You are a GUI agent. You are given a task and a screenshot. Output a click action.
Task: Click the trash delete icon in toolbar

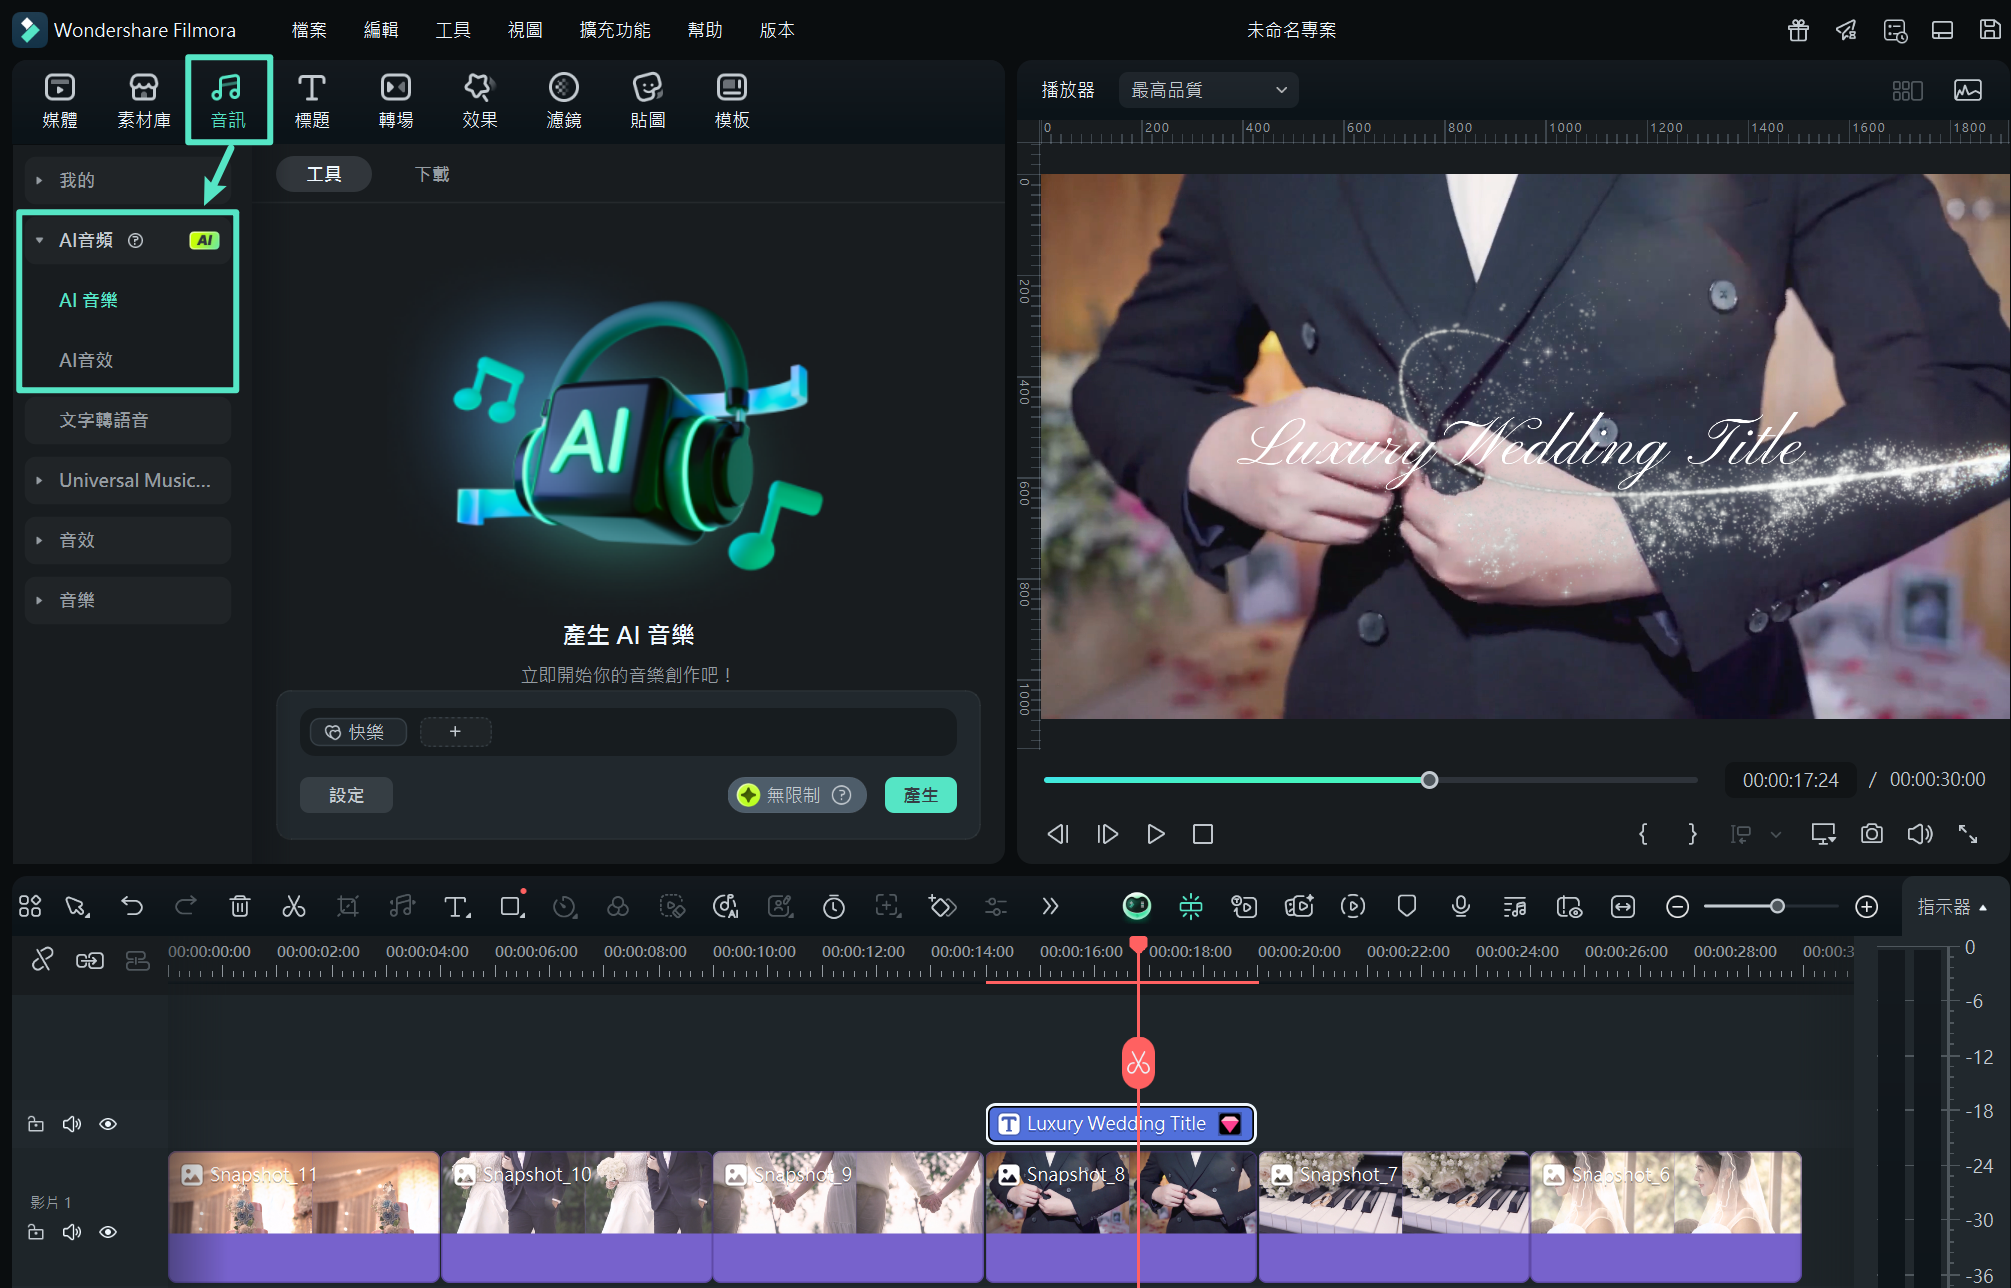(240, 906)
